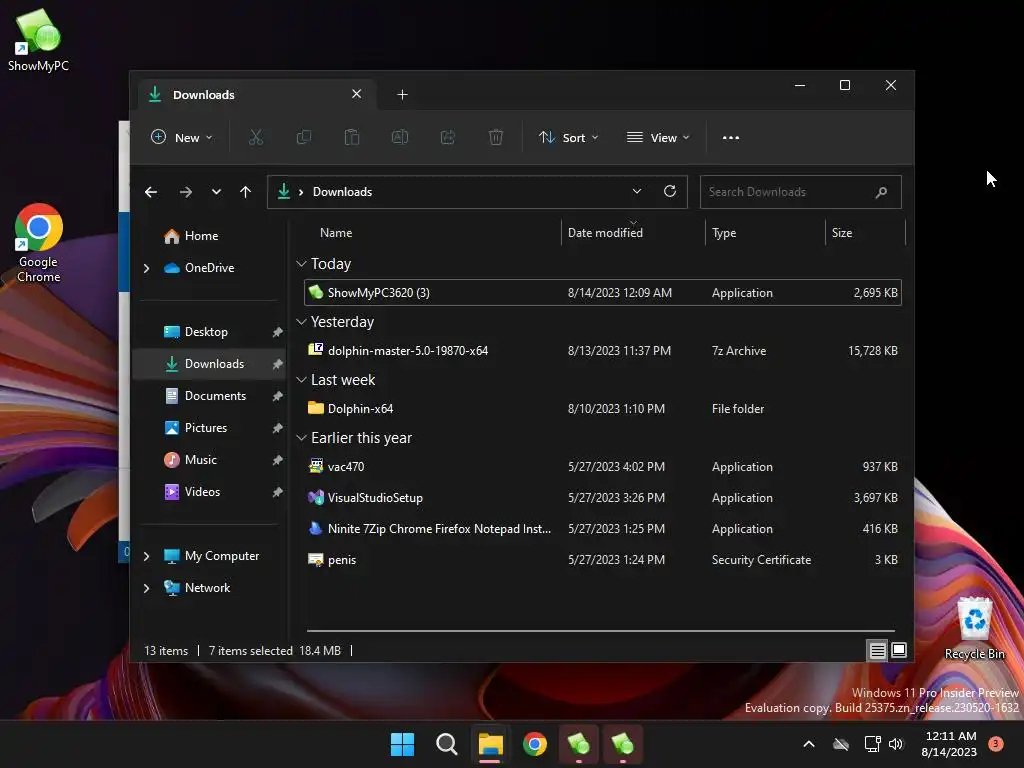This screenshot has width=1024, height=768.
Task: Click the Share icon in toolbar
Action: point(448,137)
